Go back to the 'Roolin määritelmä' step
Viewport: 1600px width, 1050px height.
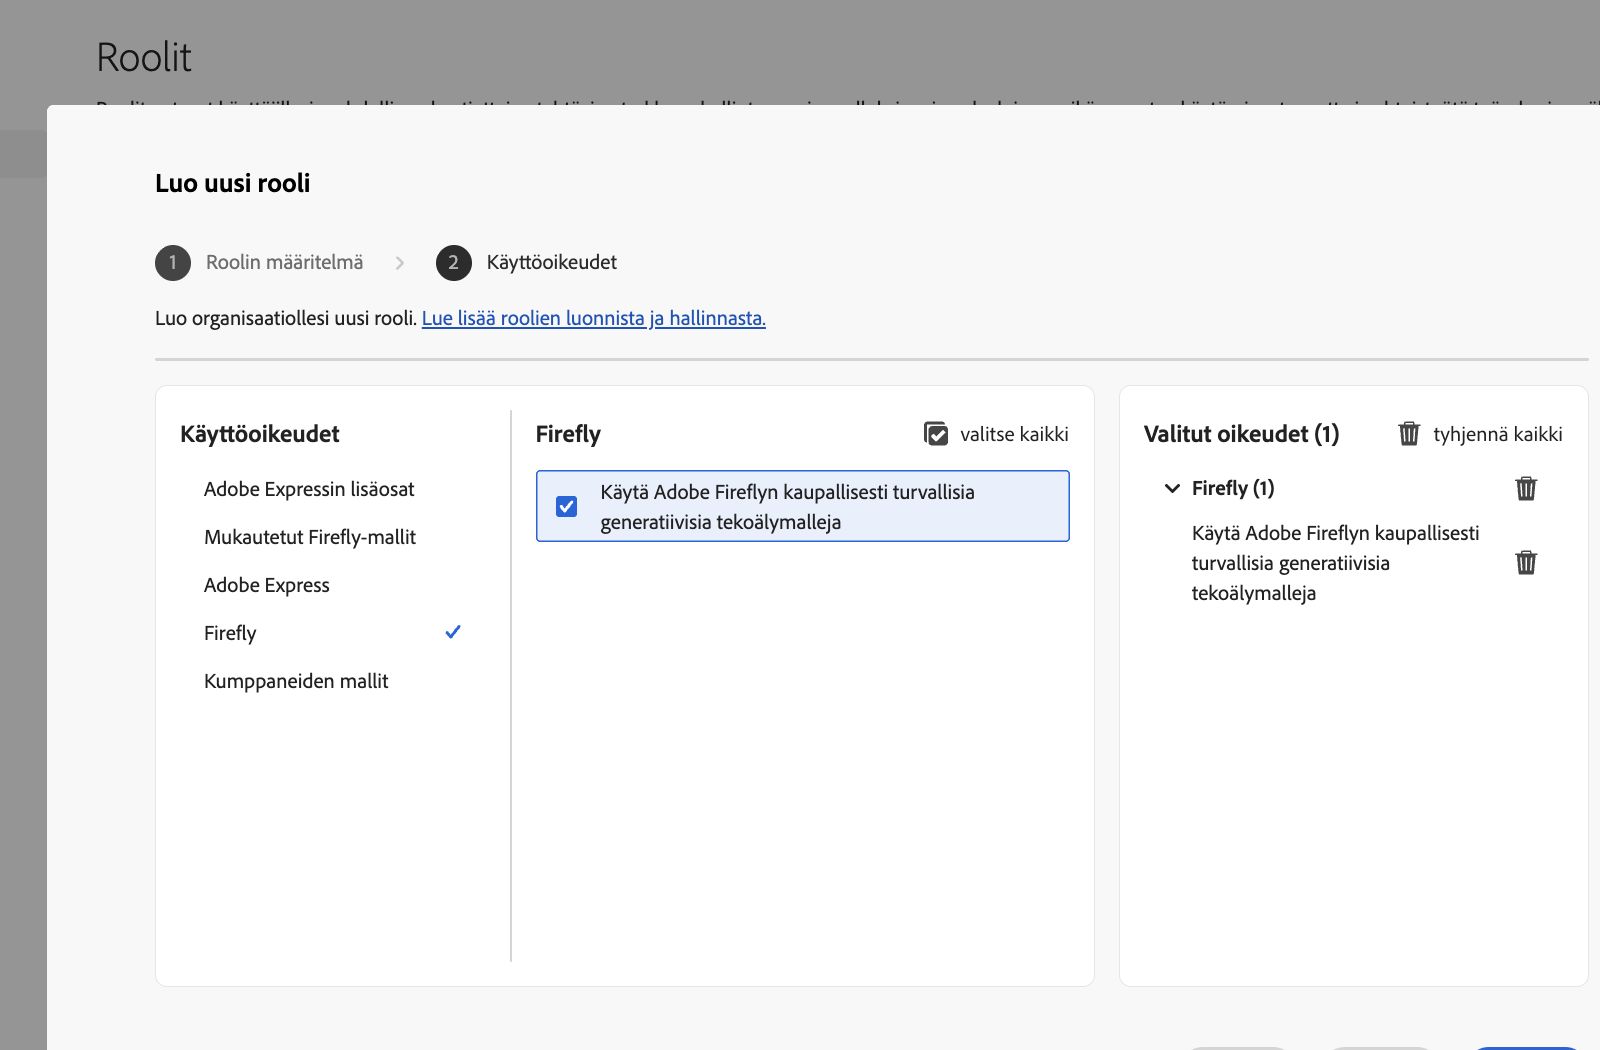(285, 263)
